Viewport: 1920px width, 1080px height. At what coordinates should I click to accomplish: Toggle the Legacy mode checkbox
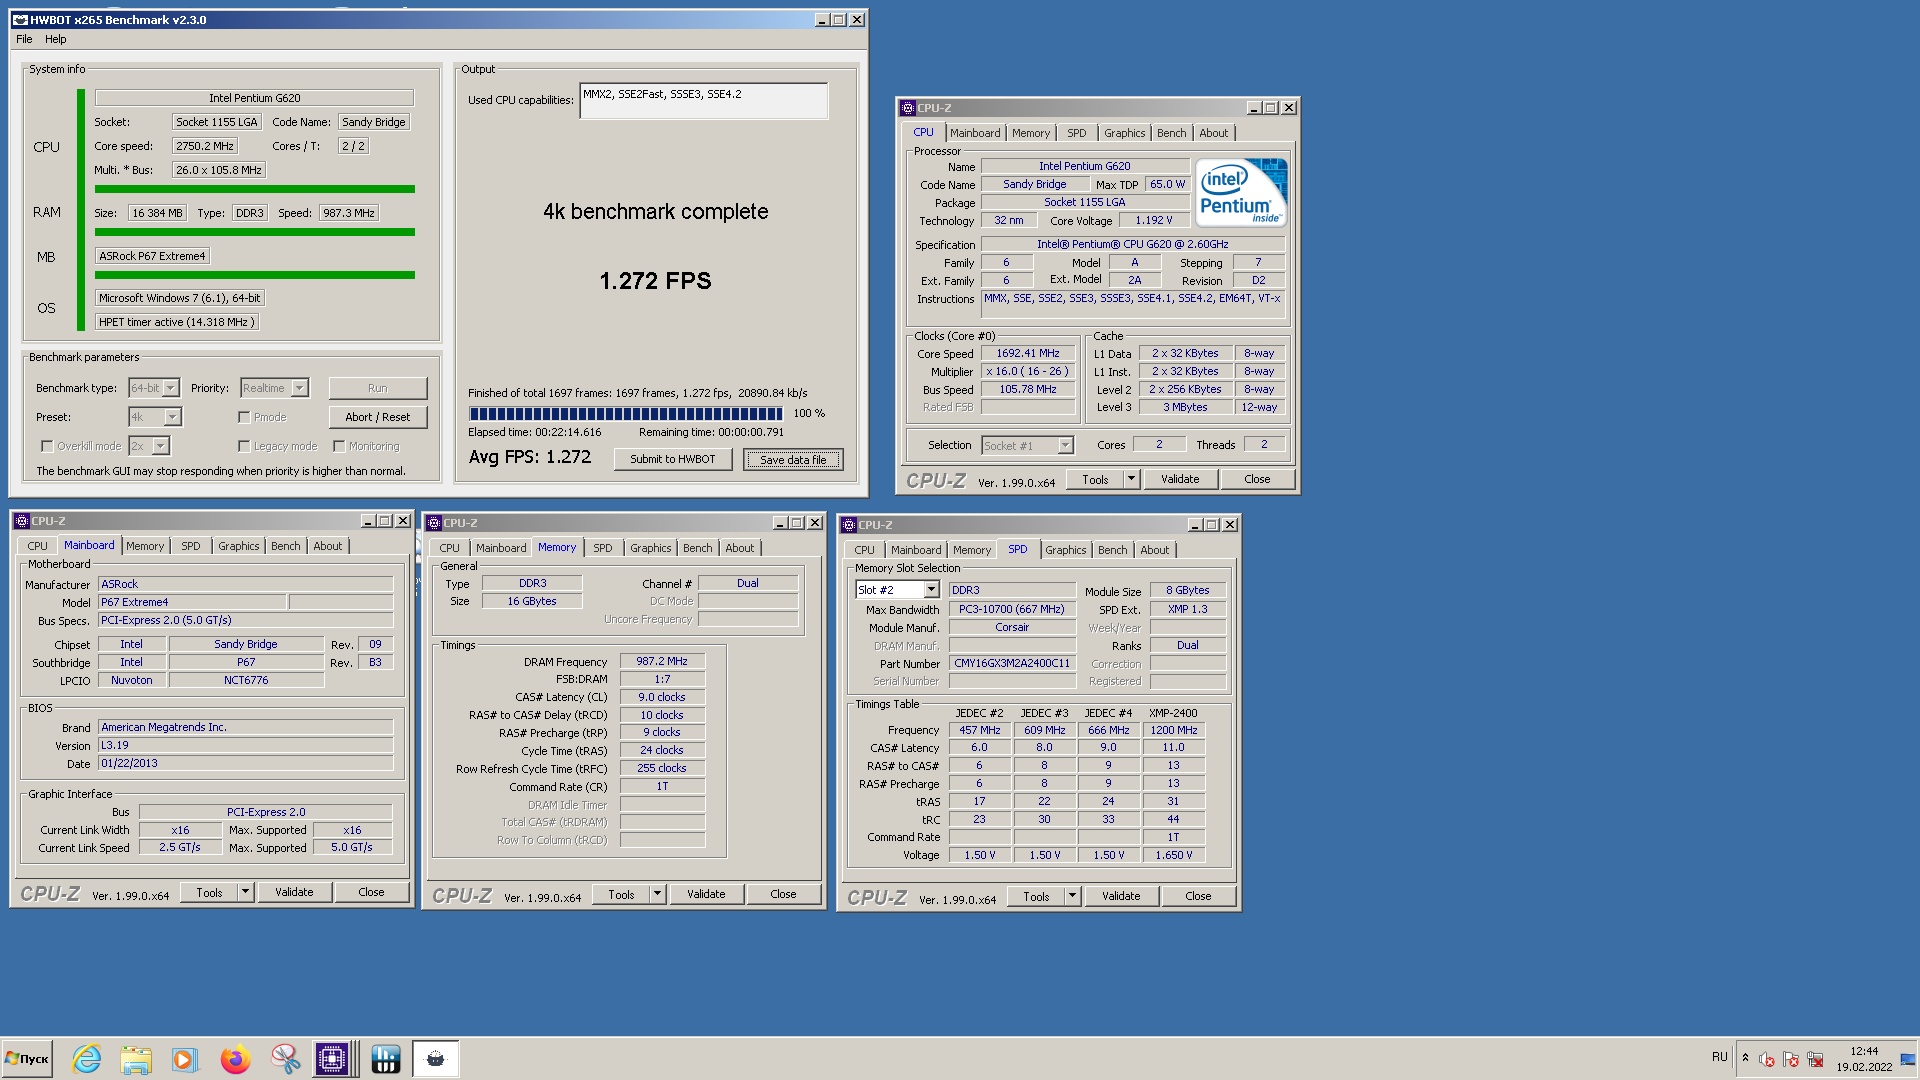click(x=244, y=446)
